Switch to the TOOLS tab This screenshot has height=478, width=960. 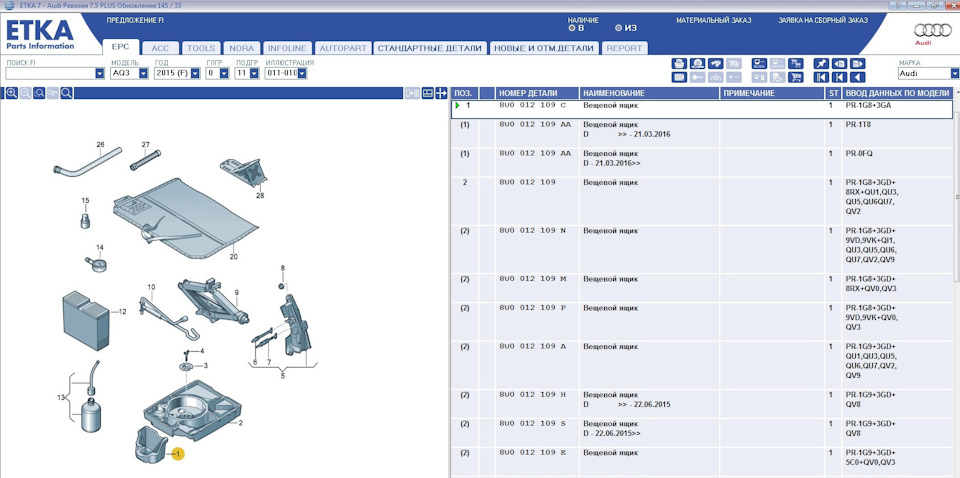click(201, 48)
